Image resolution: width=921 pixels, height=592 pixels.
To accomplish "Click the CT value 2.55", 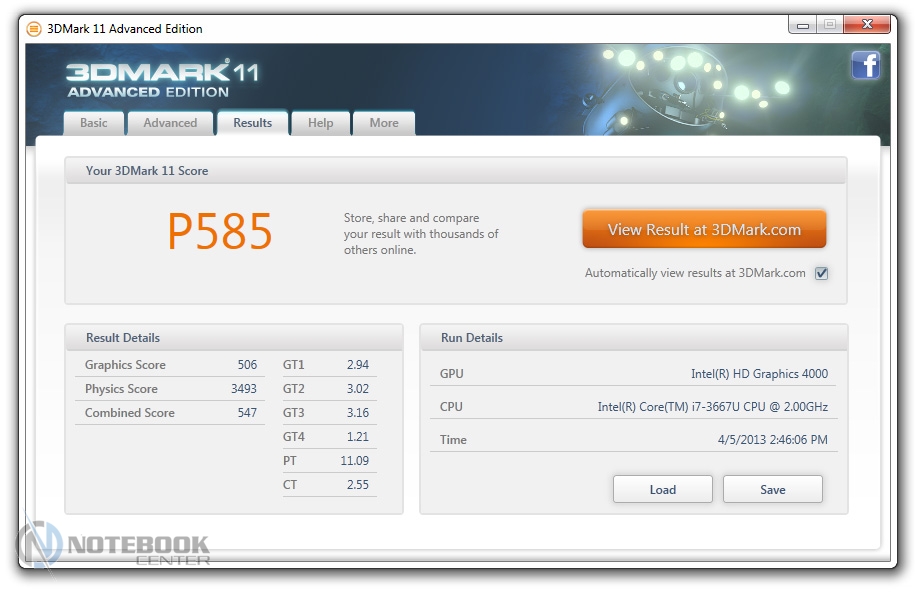I will tap(358, 485).
